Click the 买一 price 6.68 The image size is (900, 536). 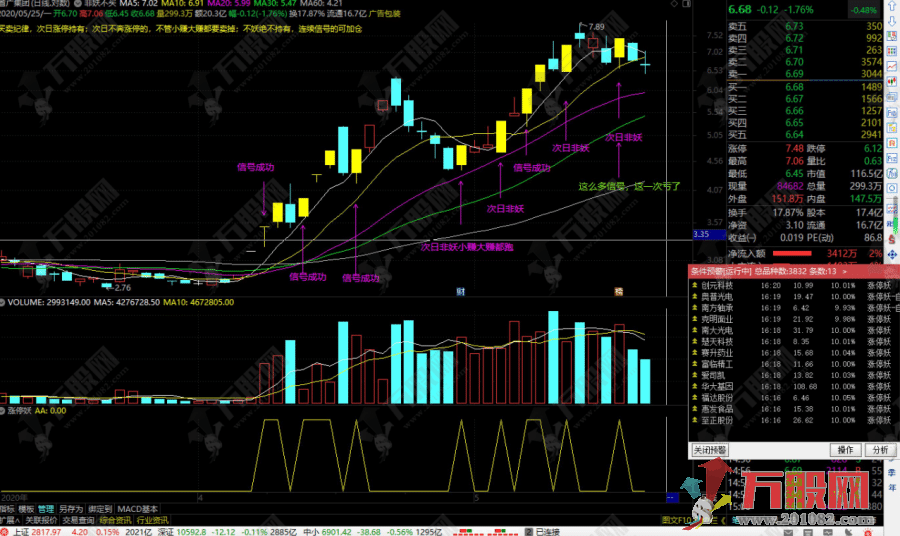coord(794,87)
